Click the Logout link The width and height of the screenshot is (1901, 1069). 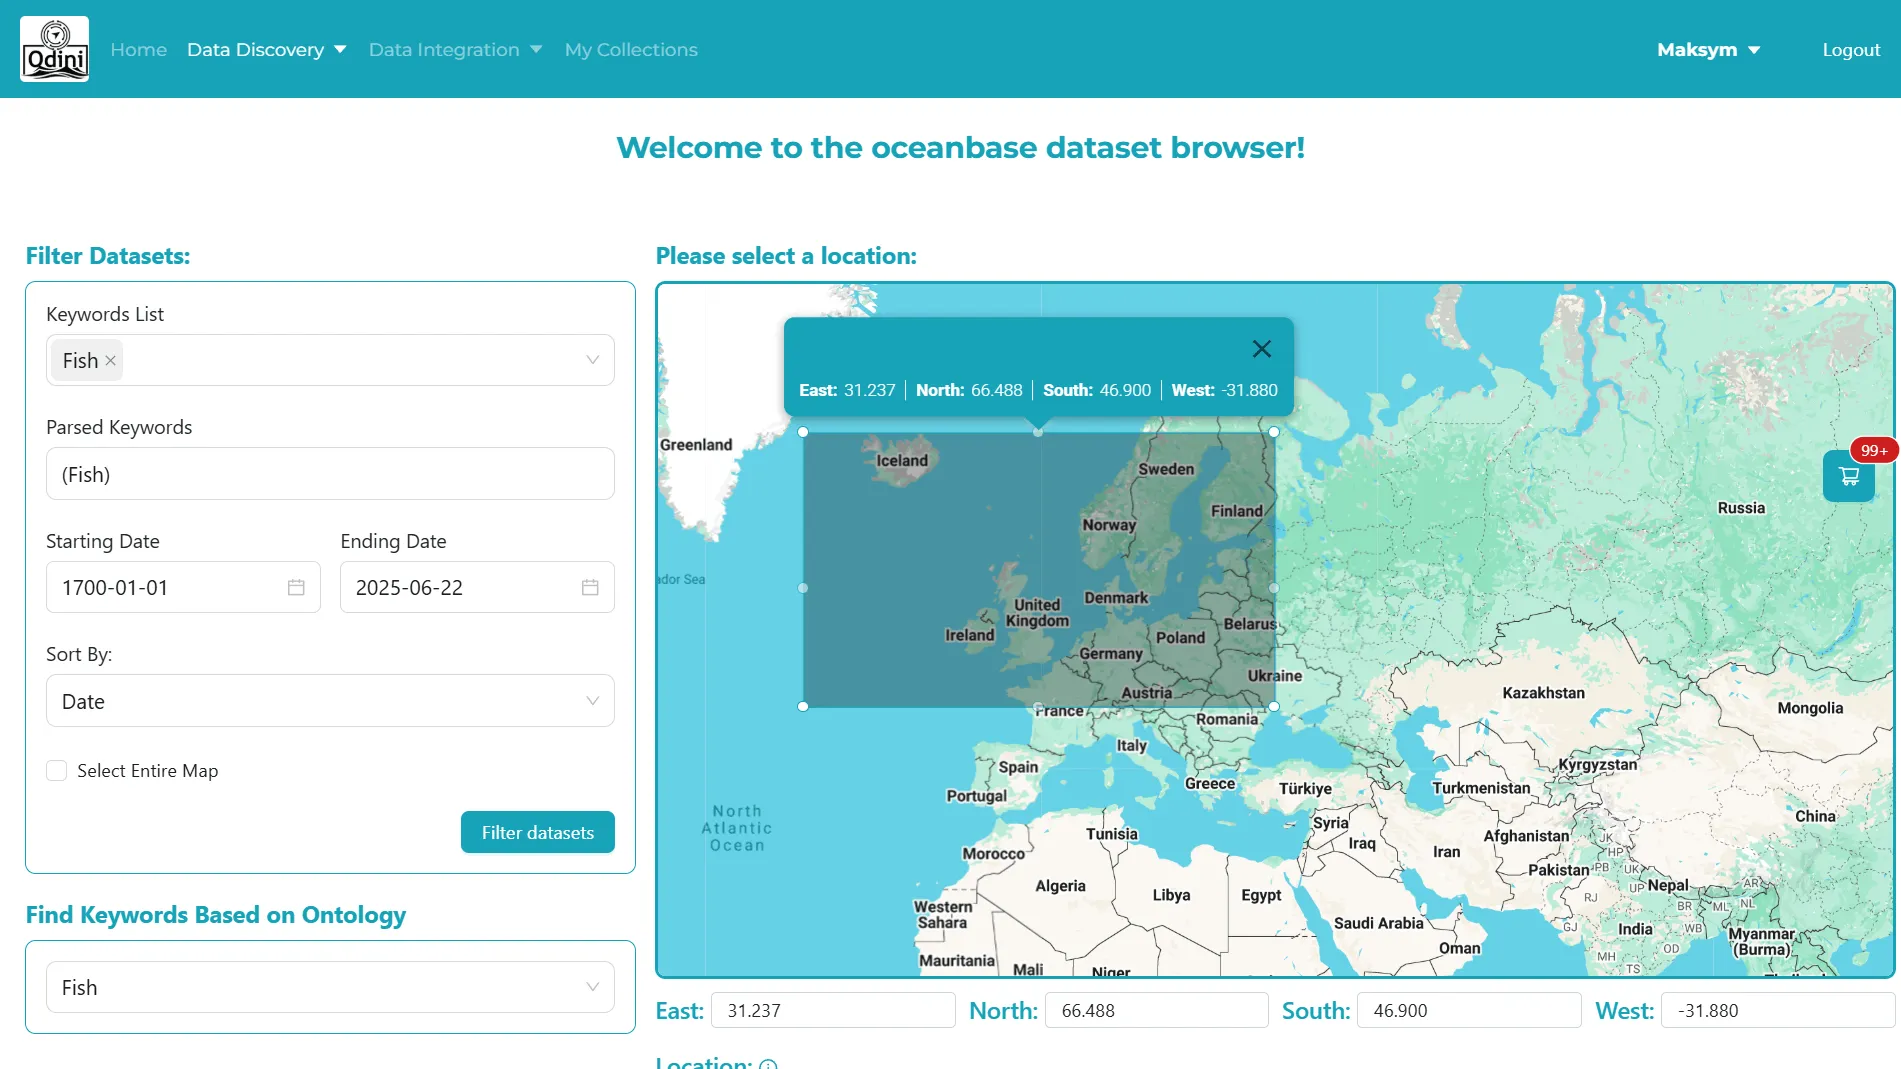tap(1850, 50)
